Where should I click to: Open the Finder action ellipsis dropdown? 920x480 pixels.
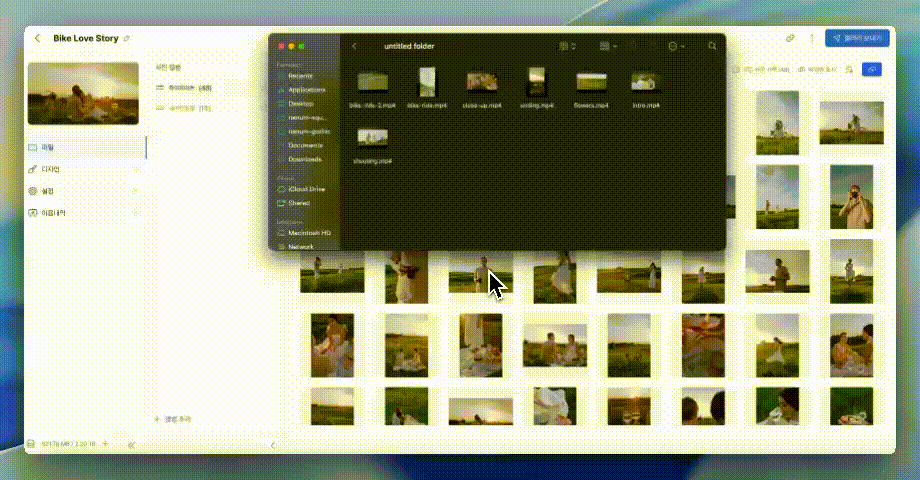(x=675, y=46)
